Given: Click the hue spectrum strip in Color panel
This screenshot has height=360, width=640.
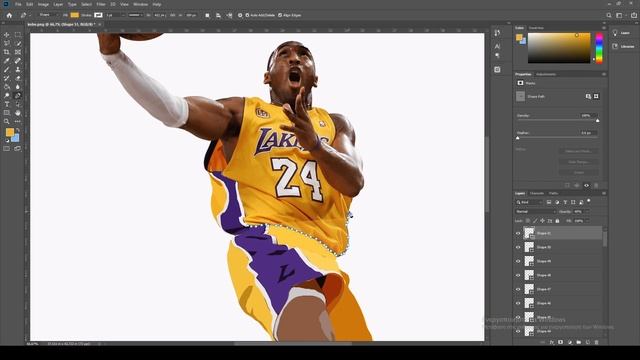Looking at the screenshot, I should pyautogui.click(x=599, y=48).
